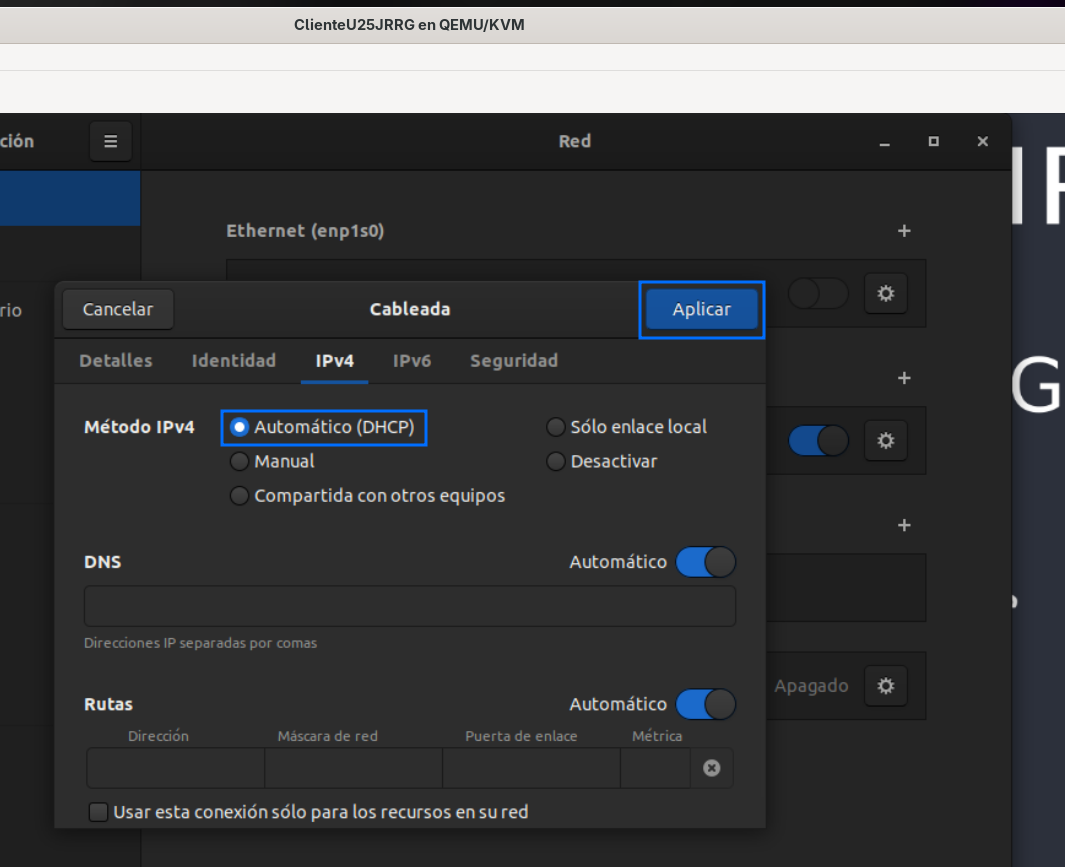Turn off the second enabled connection switch
1065x867 pixels.
point(818,441)
